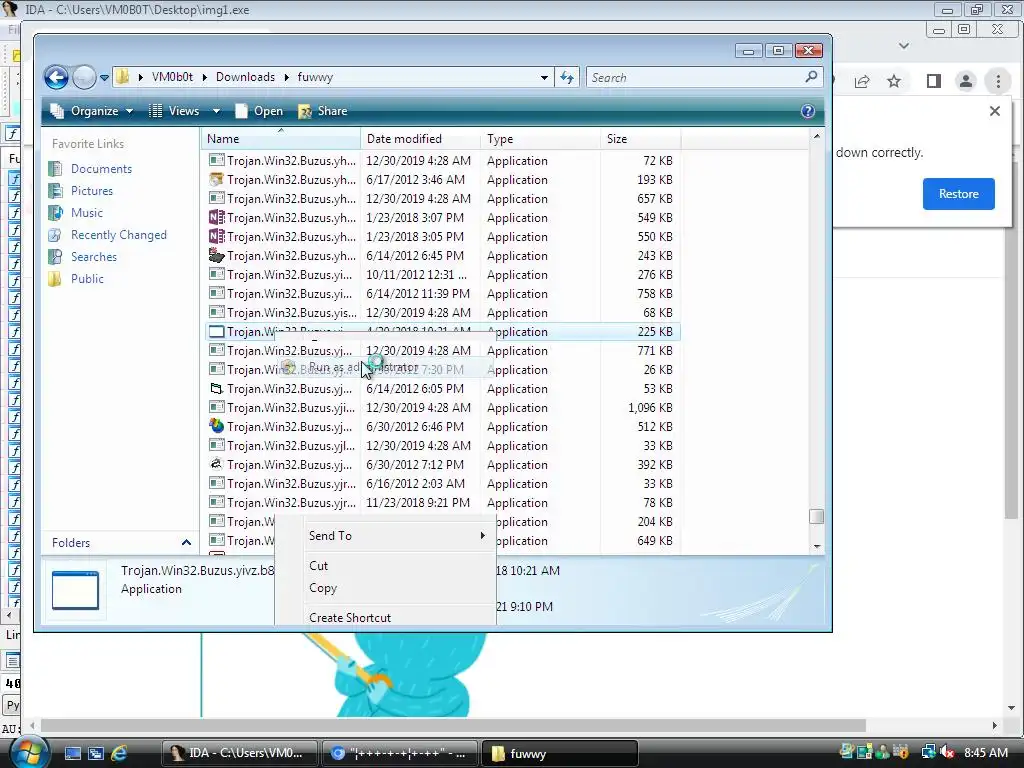
Task: Expand the Views dropdown arrow
Action: click(x=216, y=111)
